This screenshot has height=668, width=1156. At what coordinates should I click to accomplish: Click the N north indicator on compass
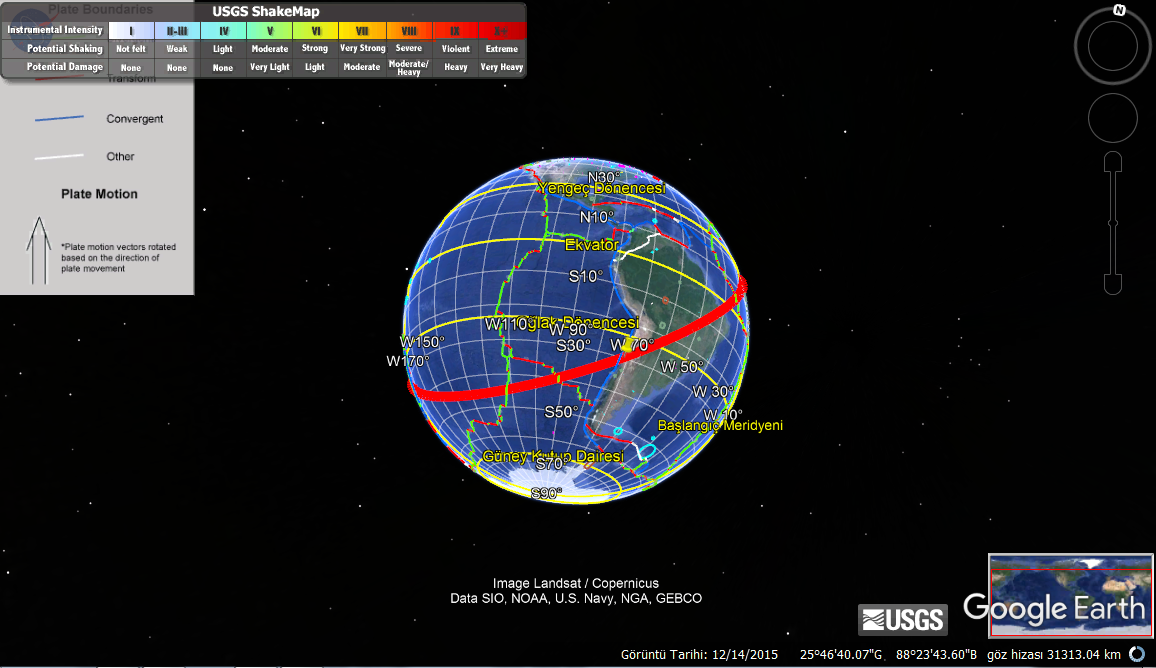tap(1119, 10)
